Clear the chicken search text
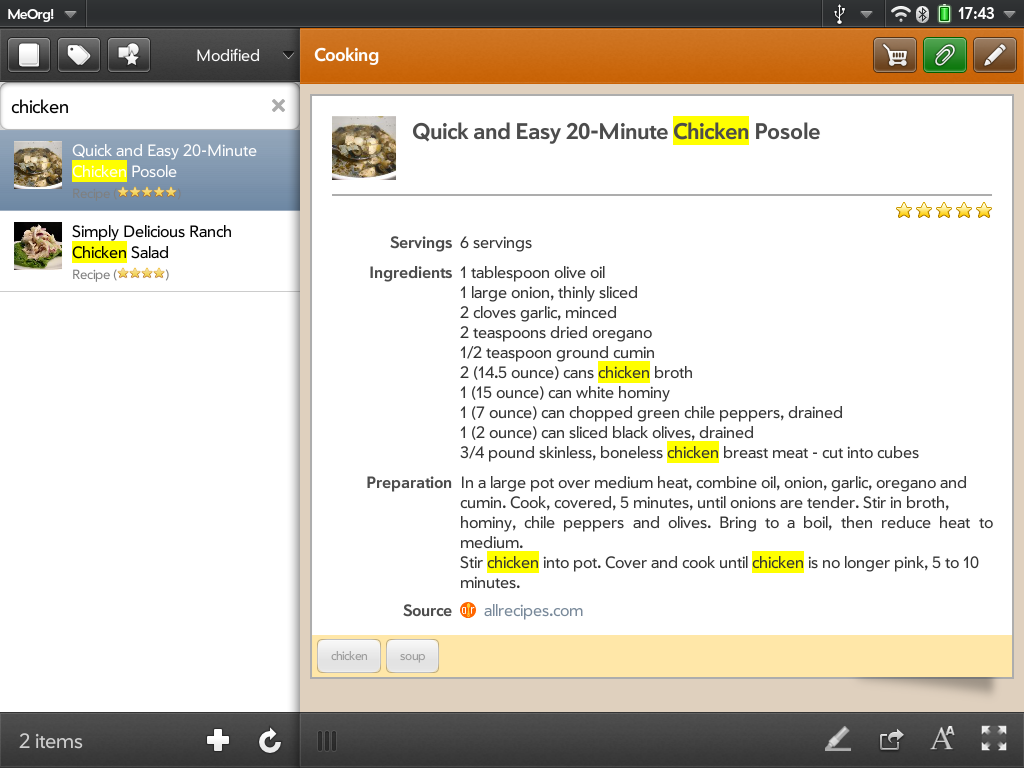Screen dimensions: 1024x768 (x=278, y=106)
